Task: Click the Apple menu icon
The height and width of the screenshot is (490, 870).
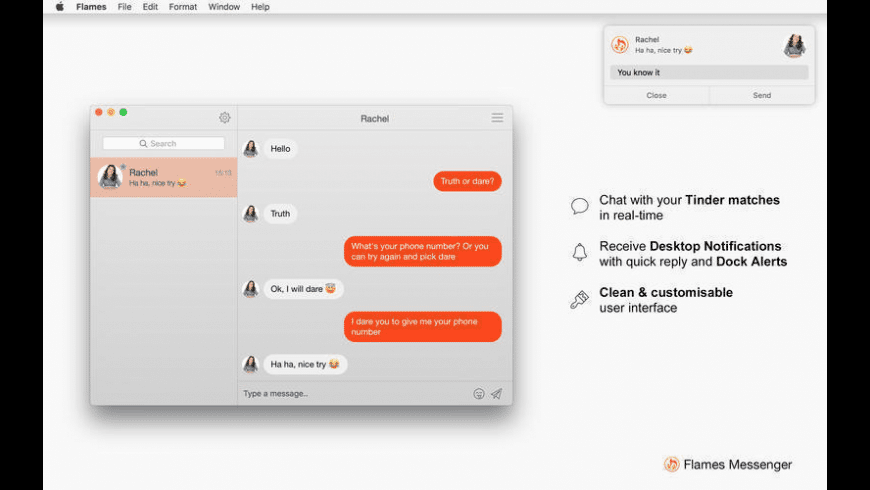Action: coord(60,7)
